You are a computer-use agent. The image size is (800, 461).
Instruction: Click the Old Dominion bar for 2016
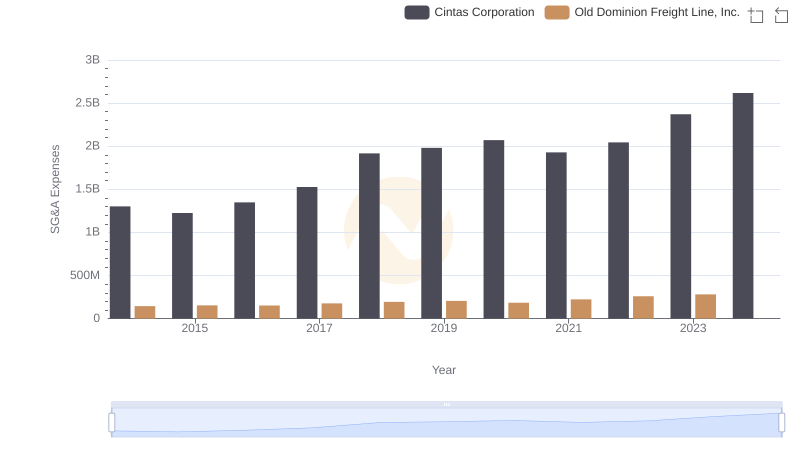click(x=269, y=312)
